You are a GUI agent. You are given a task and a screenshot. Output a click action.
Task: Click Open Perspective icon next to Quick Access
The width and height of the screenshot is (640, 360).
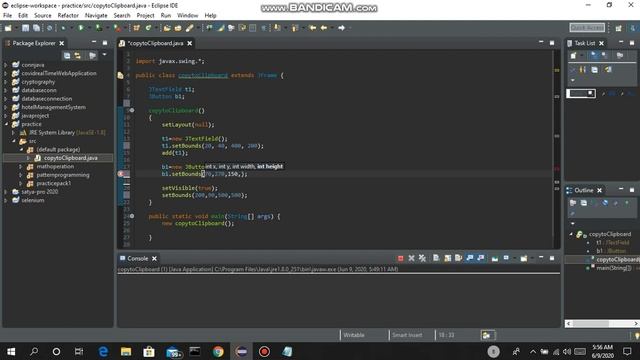(619, 28)
